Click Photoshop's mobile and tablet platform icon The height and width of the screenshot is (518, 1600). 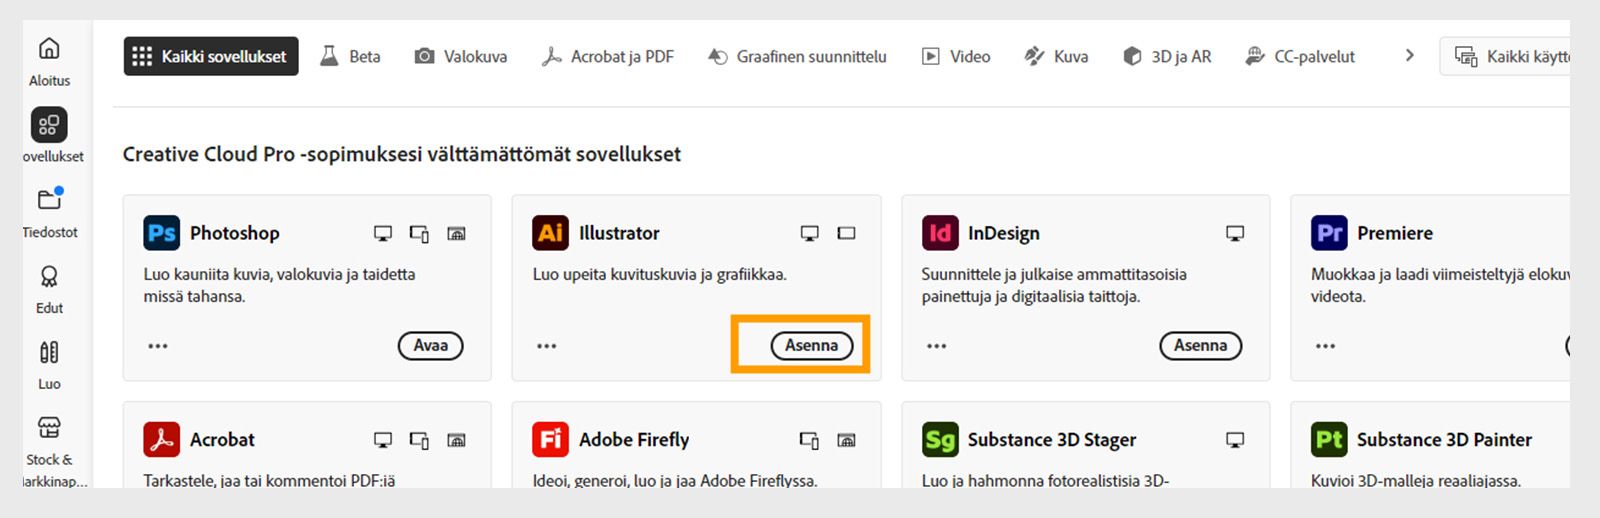point(419,234)
